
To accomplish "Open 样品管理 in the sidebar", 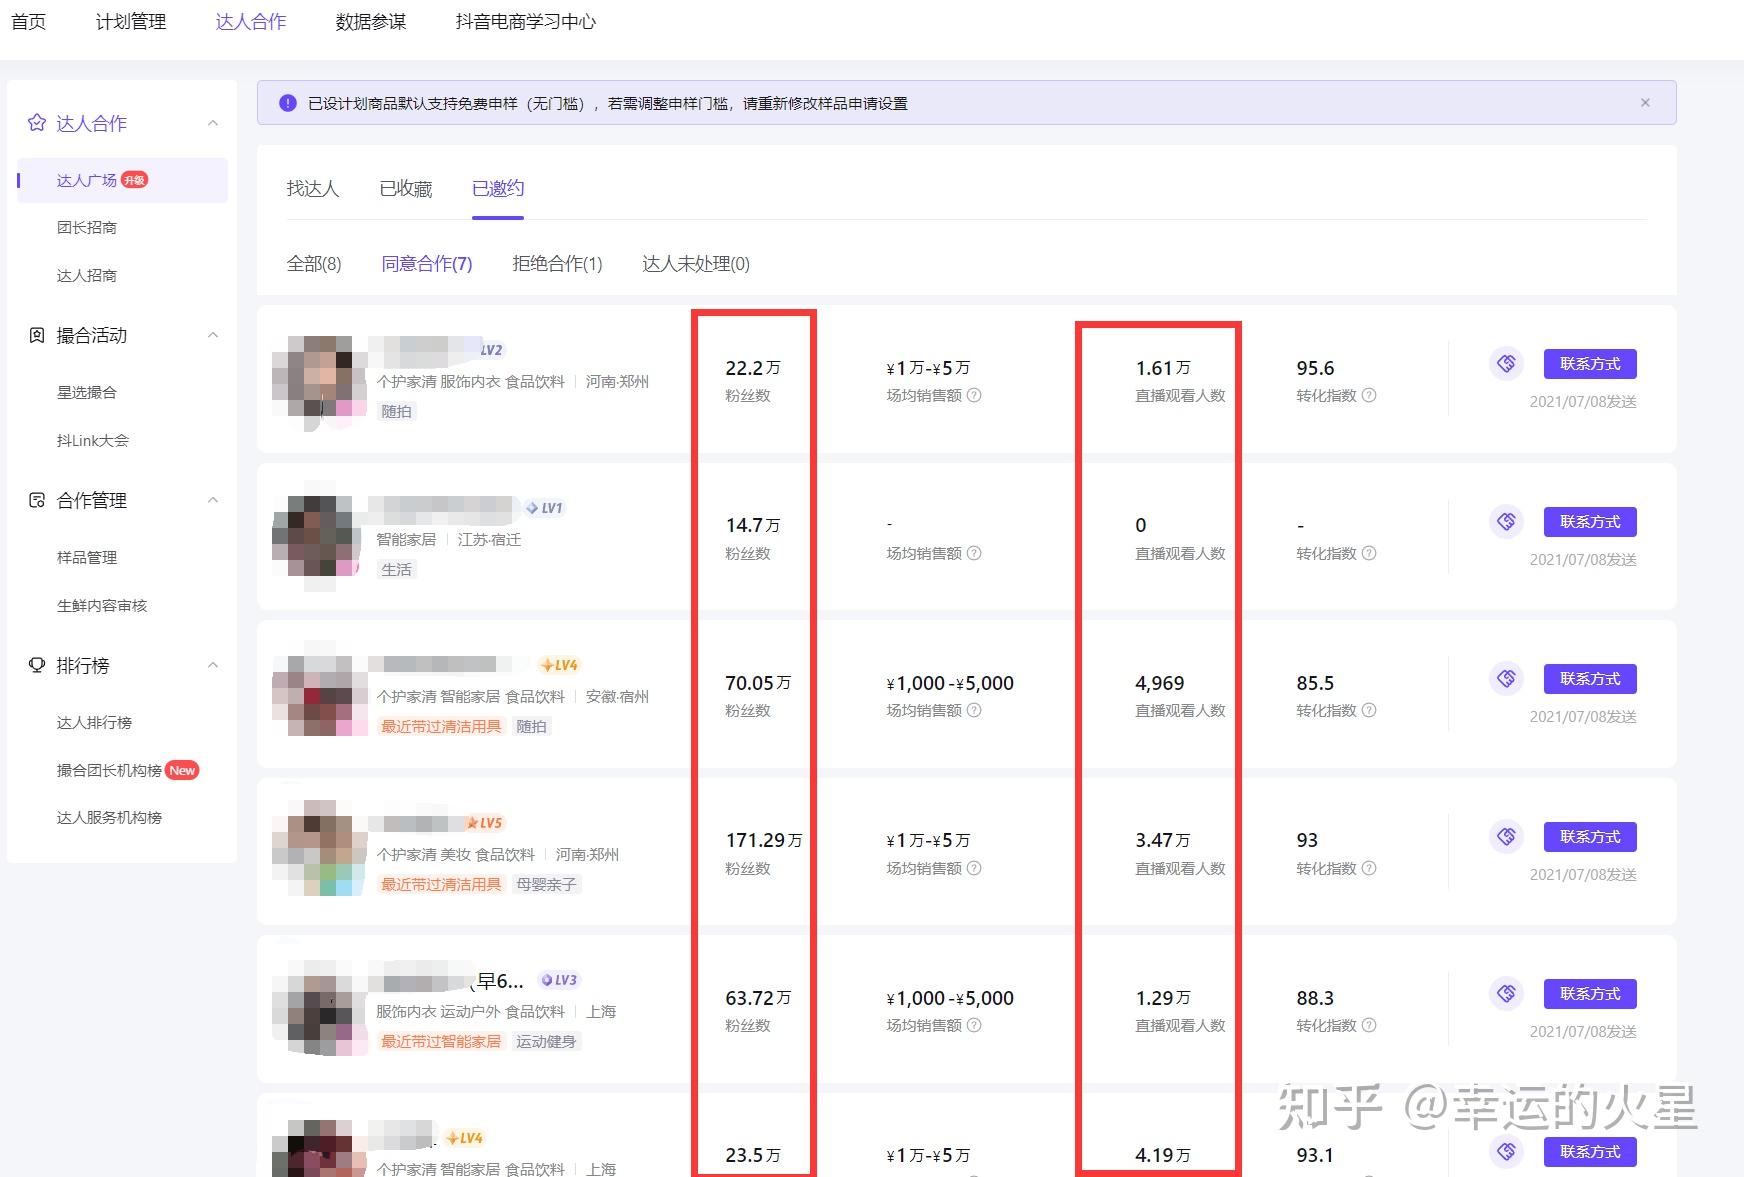I will click(87, 557).
